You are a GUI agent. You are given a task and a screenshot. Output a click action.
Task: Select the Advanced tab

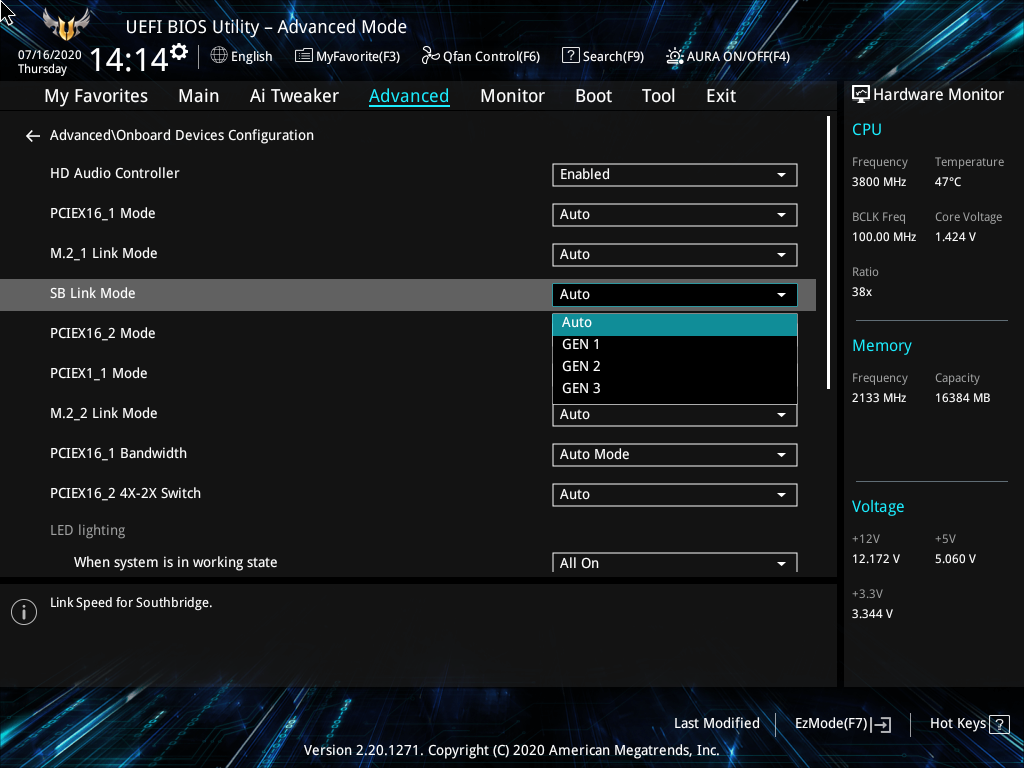coord(409,96)
